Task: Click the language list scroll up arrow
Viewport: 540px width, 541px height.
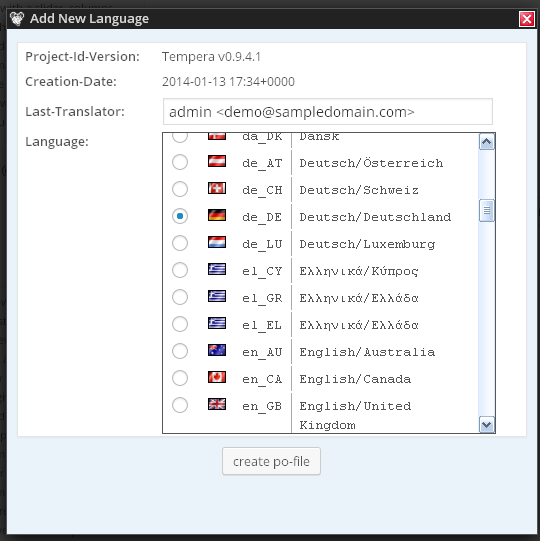Action: pyautogui.click(x=487, y=141)
